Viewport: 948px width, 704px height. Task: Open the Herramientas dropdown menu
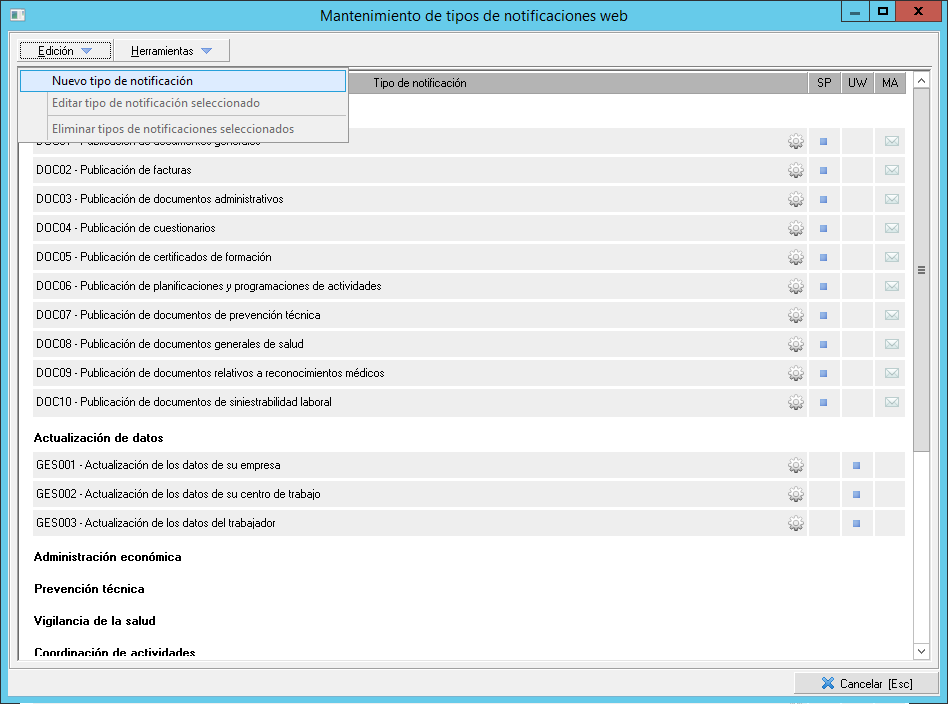171,51
